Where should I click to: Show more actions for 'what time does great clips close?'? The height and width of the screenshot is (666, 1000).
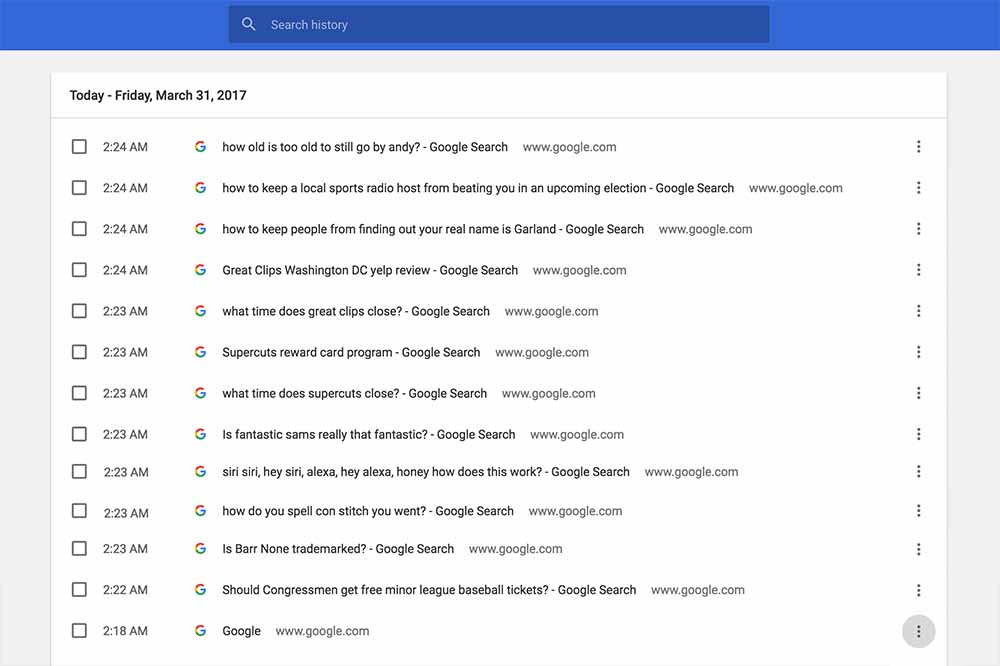click(x=918, y=311)
